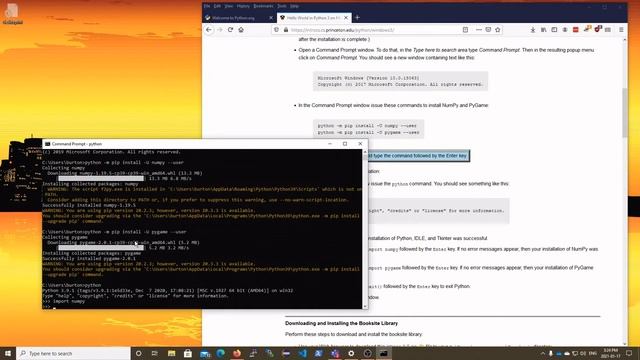Image resolution: width=640 pixels, height=360 pixels.
Task: Click 'pip install -U numpy --user' code on webpage
Action: pos(367,126)
